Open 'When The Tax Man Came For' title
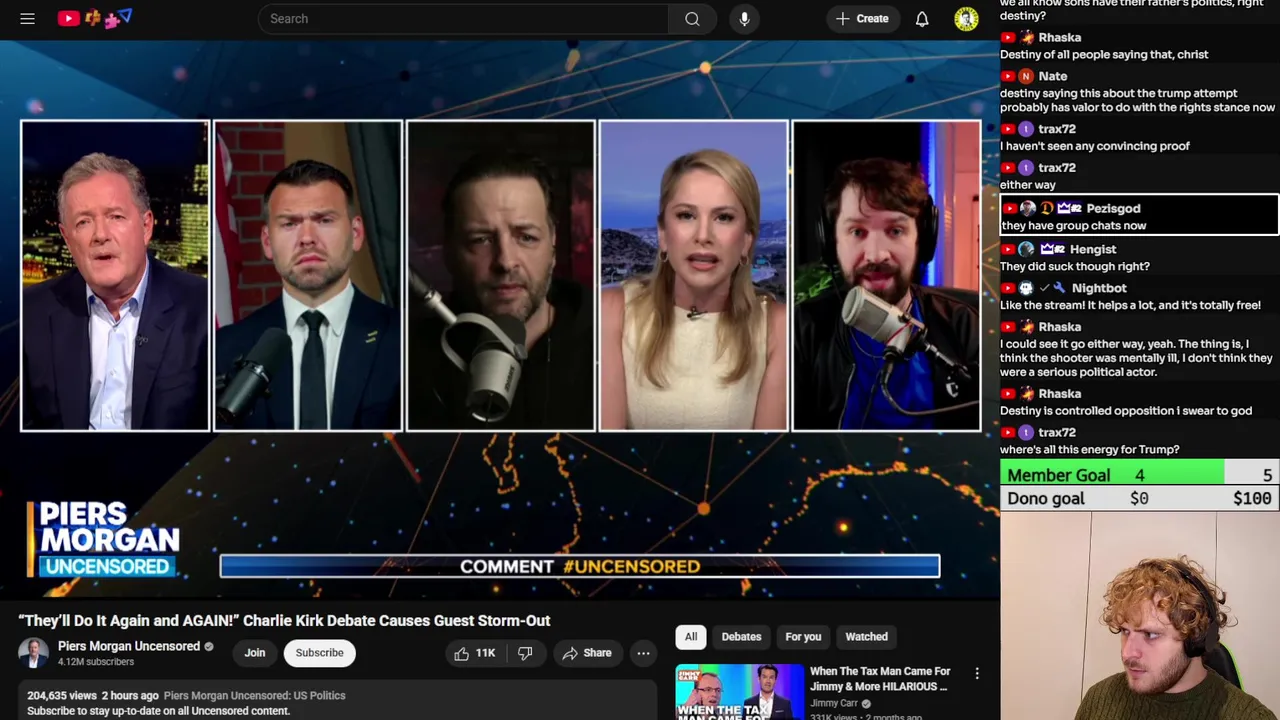 click(x=880, y=678)
